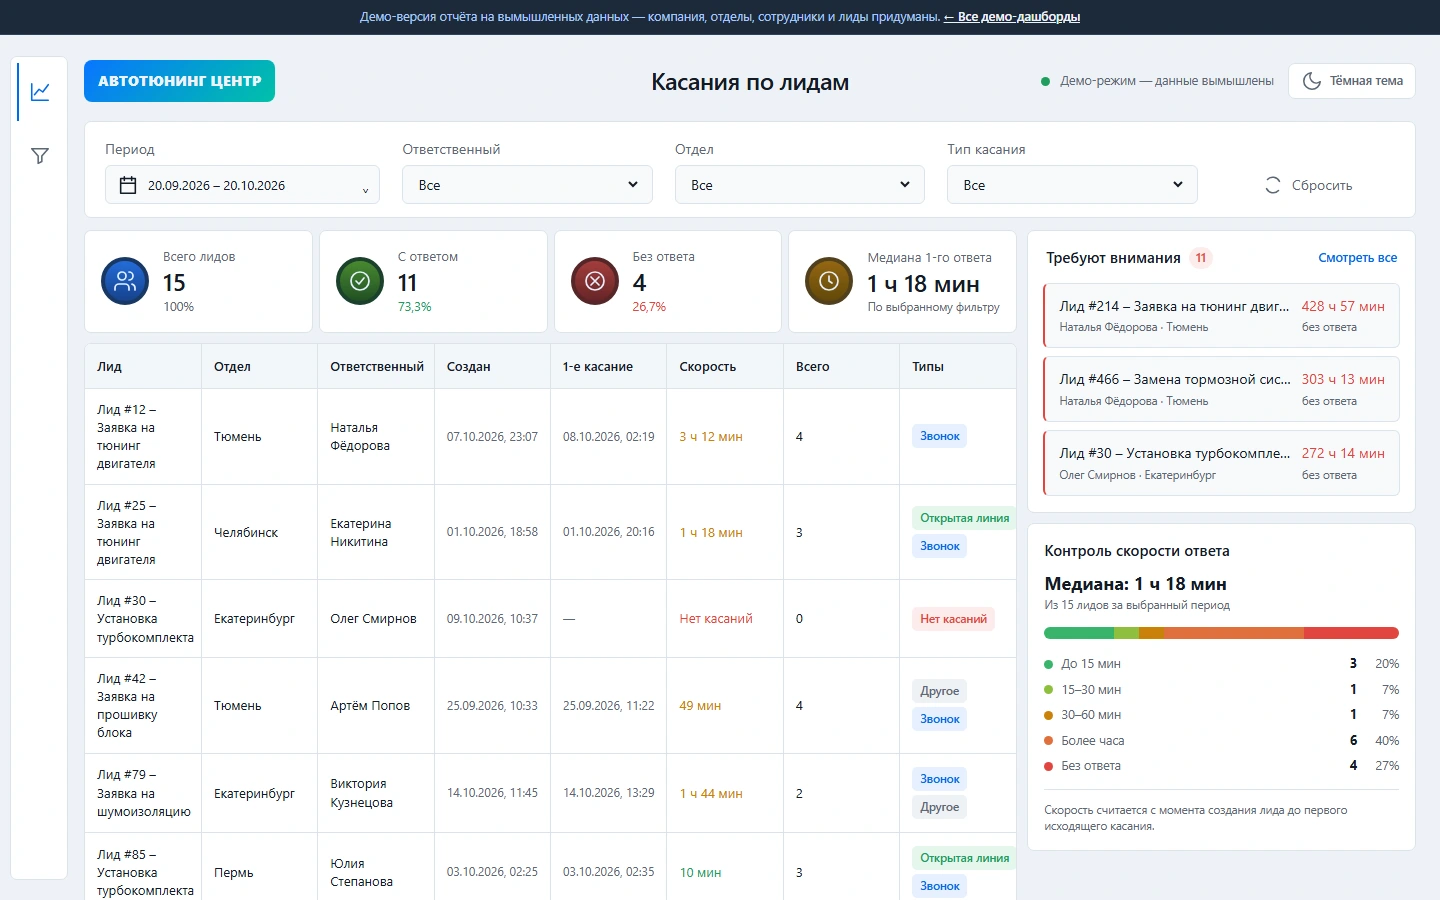Click the green checkmark answered icon
This screenshot has height=900, width=1440.
point(360,282)
